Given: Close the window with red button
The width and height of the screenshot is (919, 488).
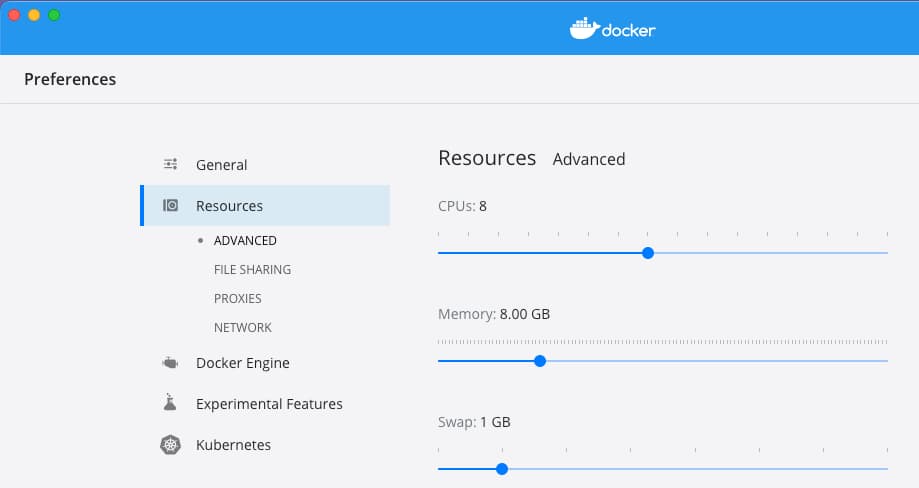Looking at the screenshot, I should 14,15.
